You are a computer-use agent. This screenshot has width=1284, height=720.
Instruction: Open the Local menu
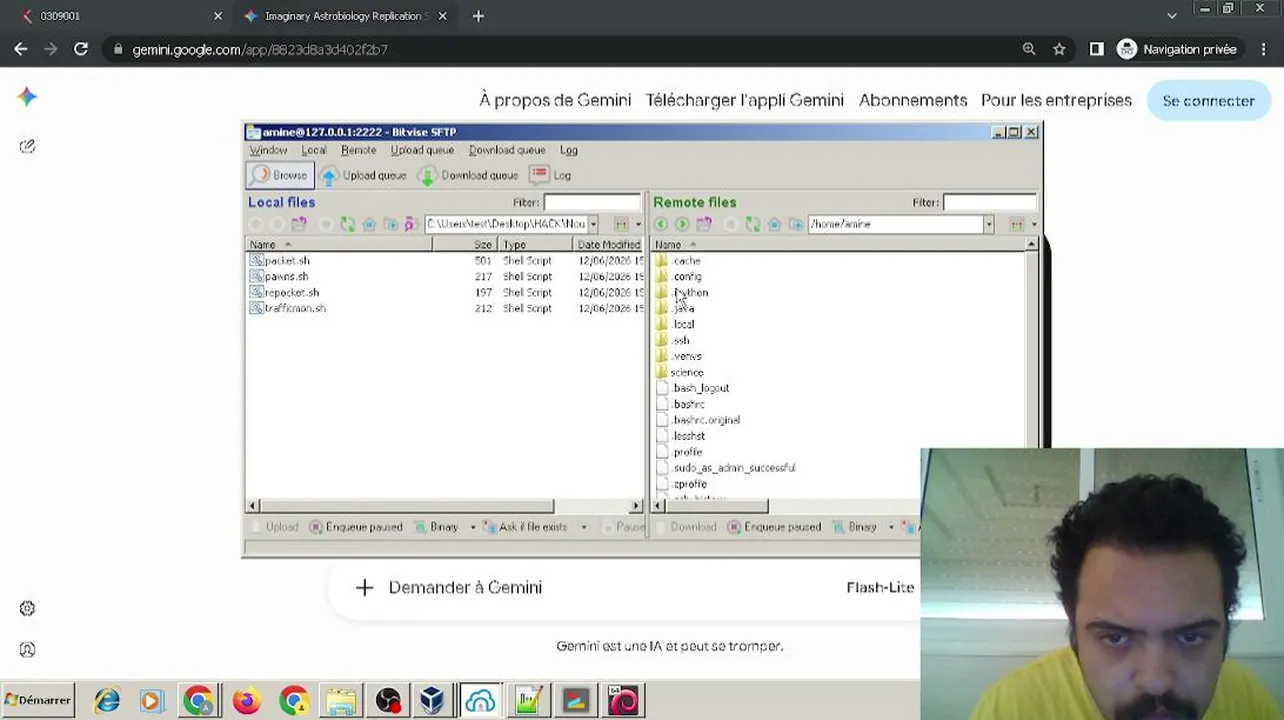click(314, 150)
